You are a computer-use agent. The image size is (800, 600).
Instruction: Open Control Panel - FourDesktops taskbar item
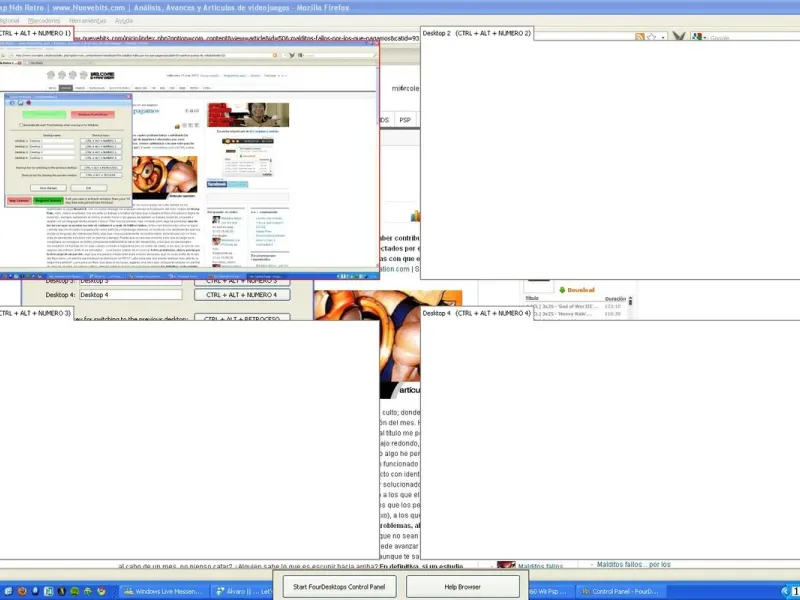pos(621,592)
